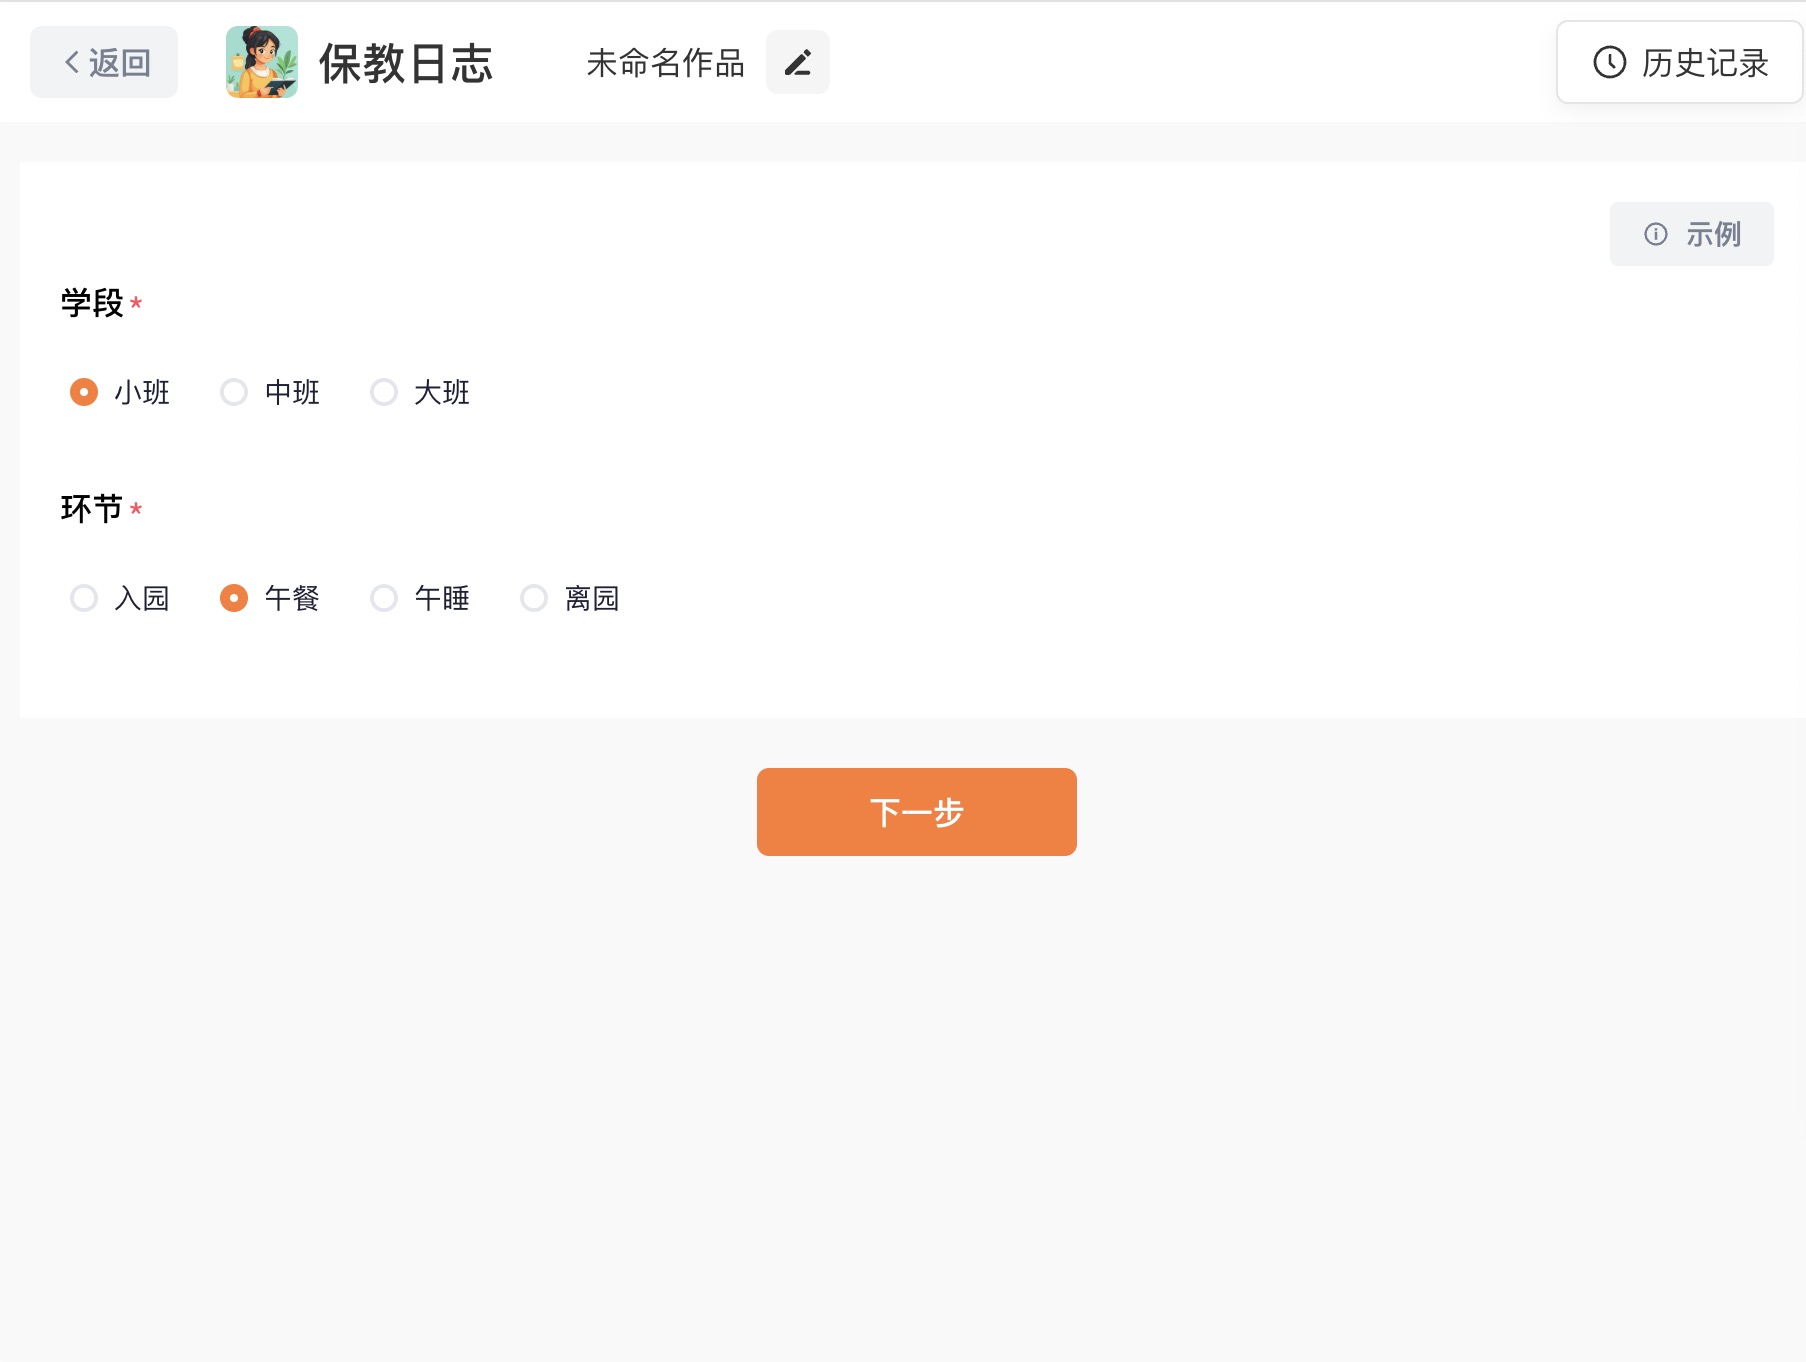Pick the 大班 option
This screenshot has height=1362, width=1806.
384,392
